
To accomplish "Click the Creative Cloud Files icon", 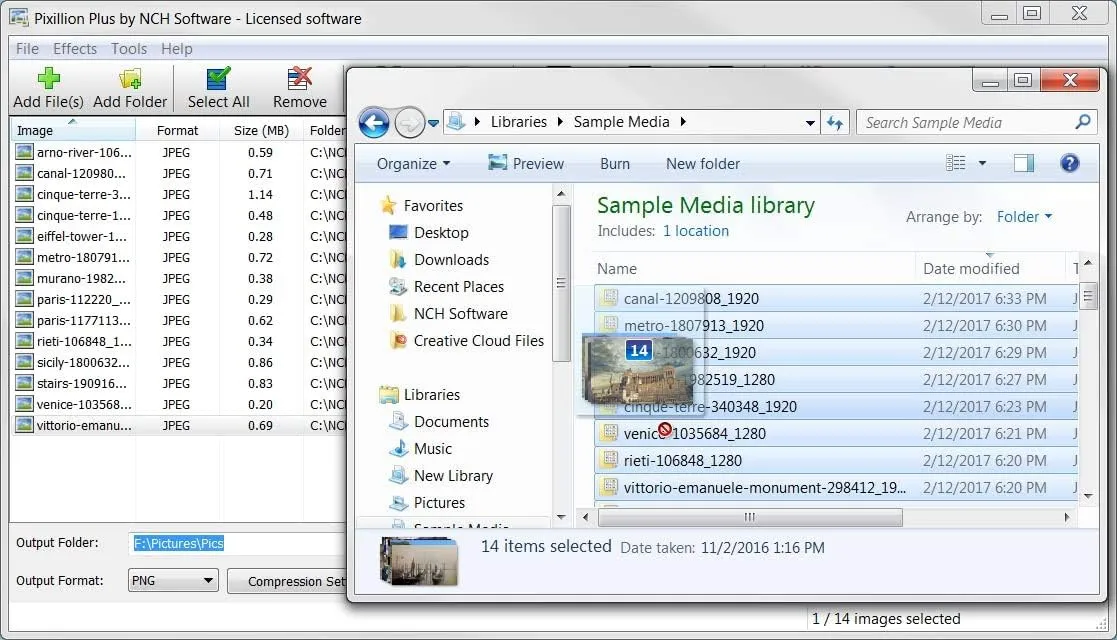I will 398,341.
